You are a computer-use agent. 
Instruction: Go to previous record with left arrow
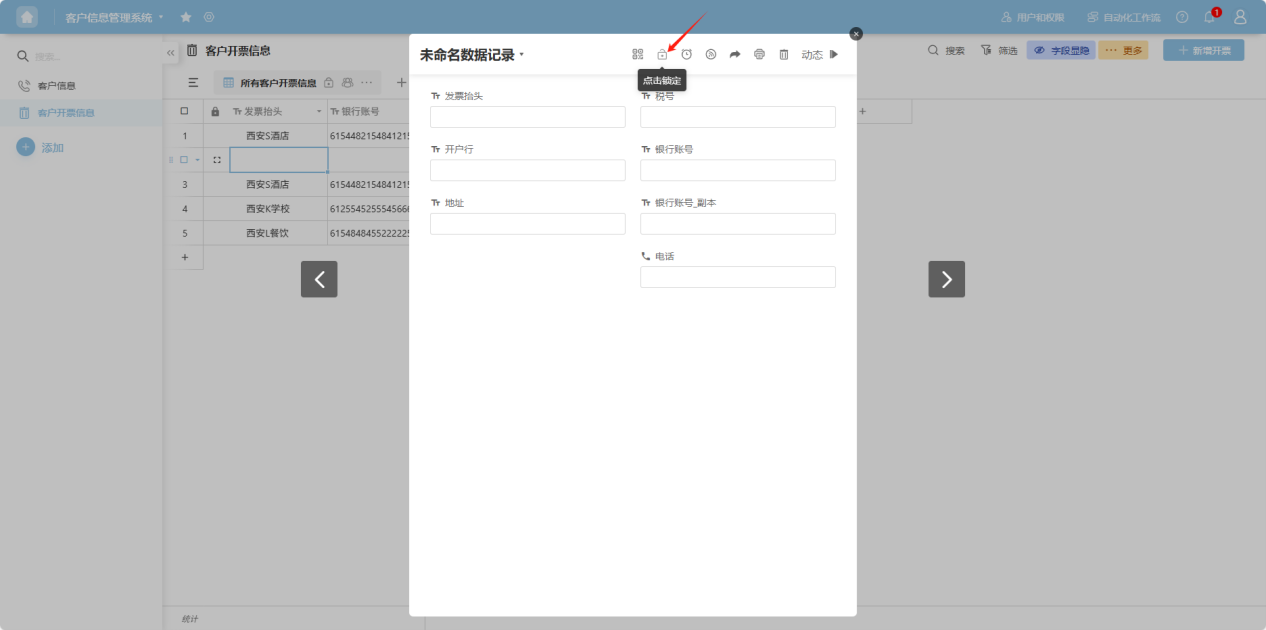click(x=319, y=279)
